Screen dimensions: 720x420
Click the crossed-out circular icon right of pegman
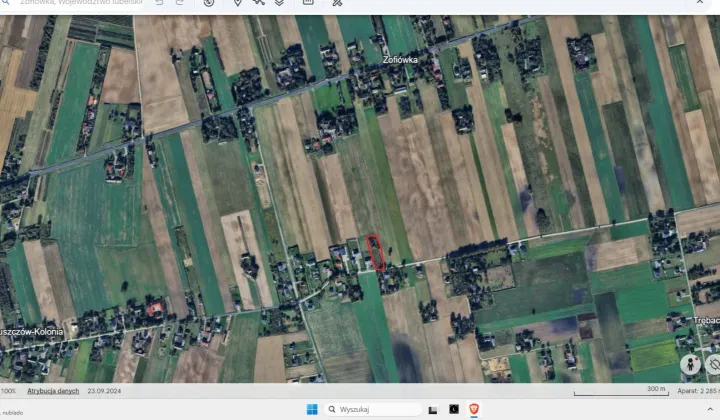pos(714,365)
